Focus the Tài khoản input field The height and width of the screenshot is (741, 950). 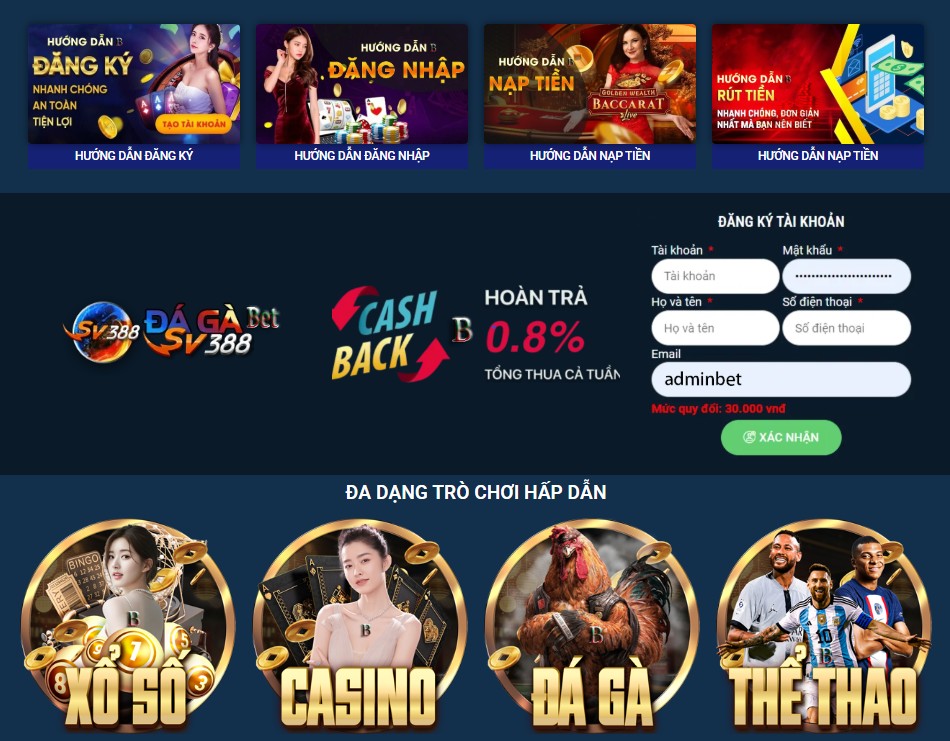coord(715,276)
